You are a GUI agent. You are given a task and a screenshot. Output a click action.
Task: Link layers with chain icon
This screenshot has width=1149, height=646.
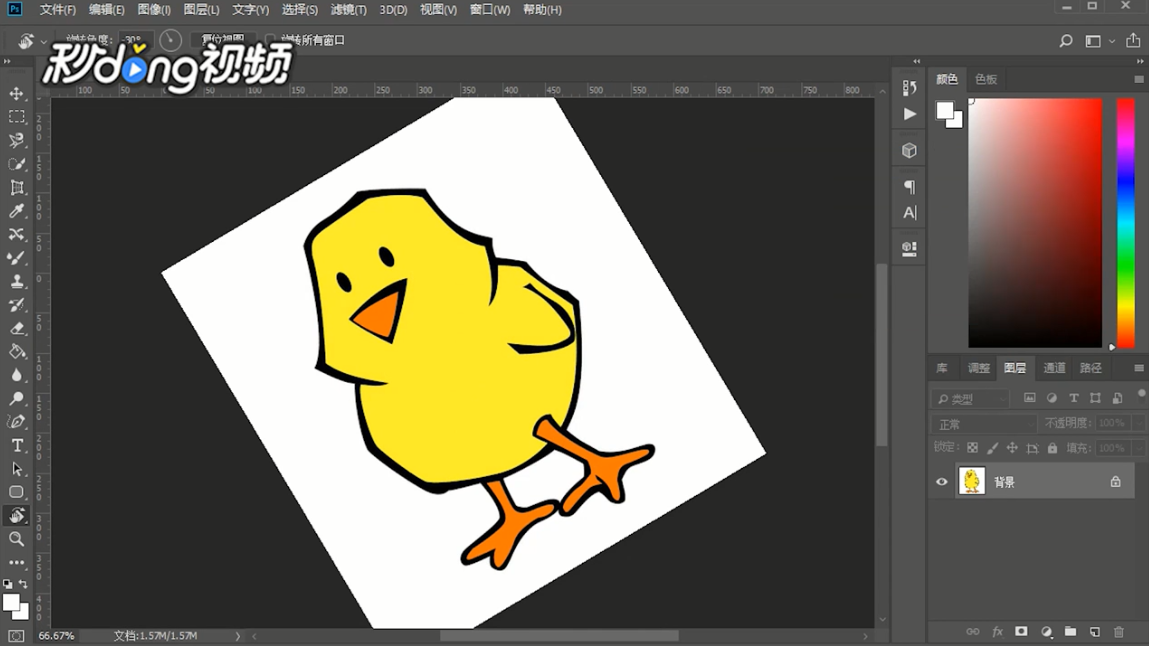pos(972,631)
